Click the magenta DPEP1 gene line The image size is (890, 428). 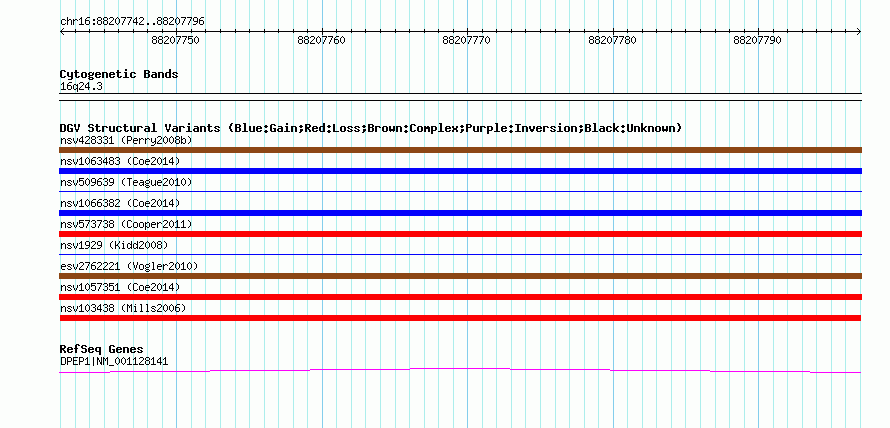[460, 371]
